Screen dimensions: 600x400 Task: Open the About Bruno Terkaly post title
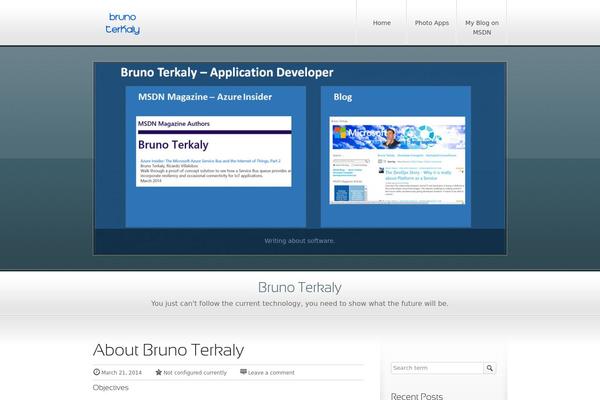coord(168,350)
